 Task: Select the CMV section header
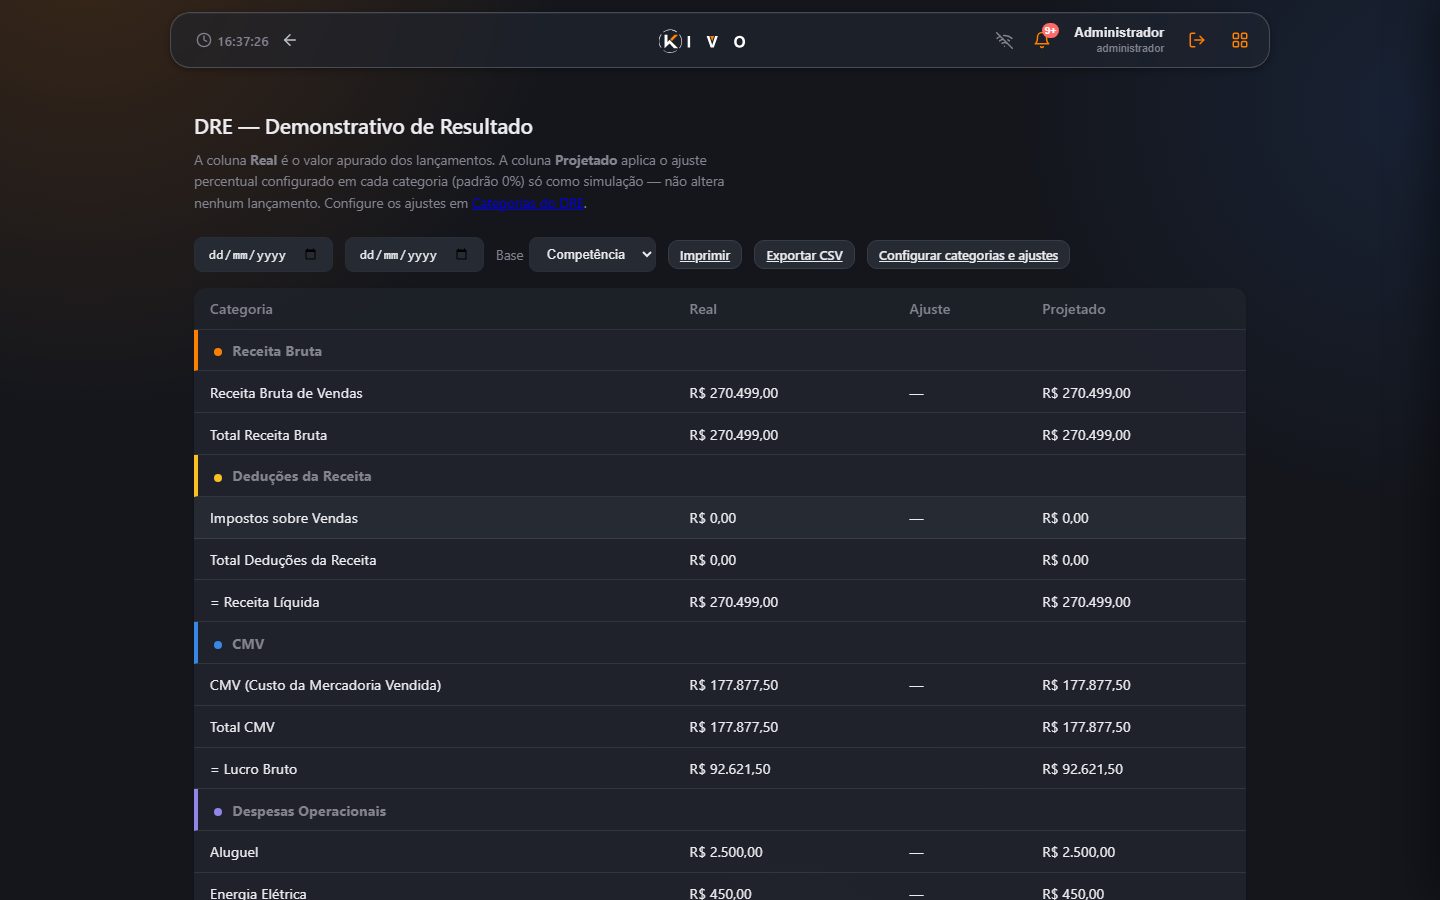pos(721,643)
